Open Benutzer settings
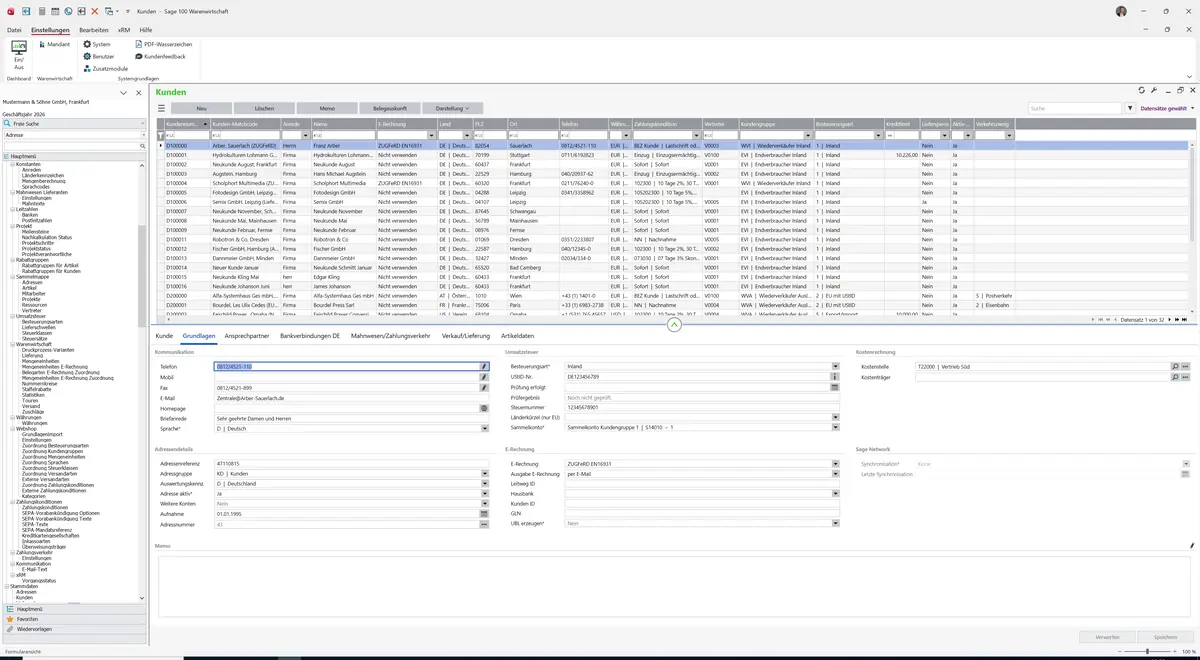 click(99, 56)
